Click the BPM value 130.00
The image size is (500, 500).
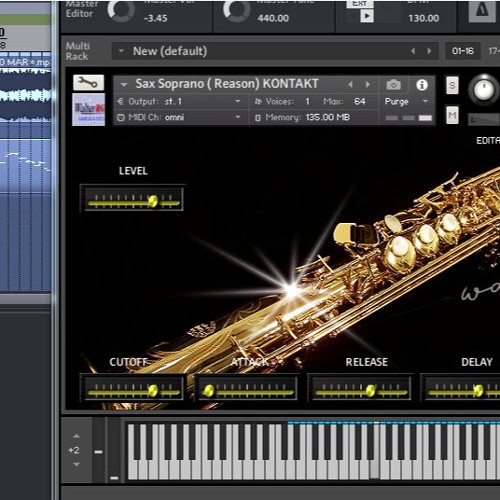(423, 18)
